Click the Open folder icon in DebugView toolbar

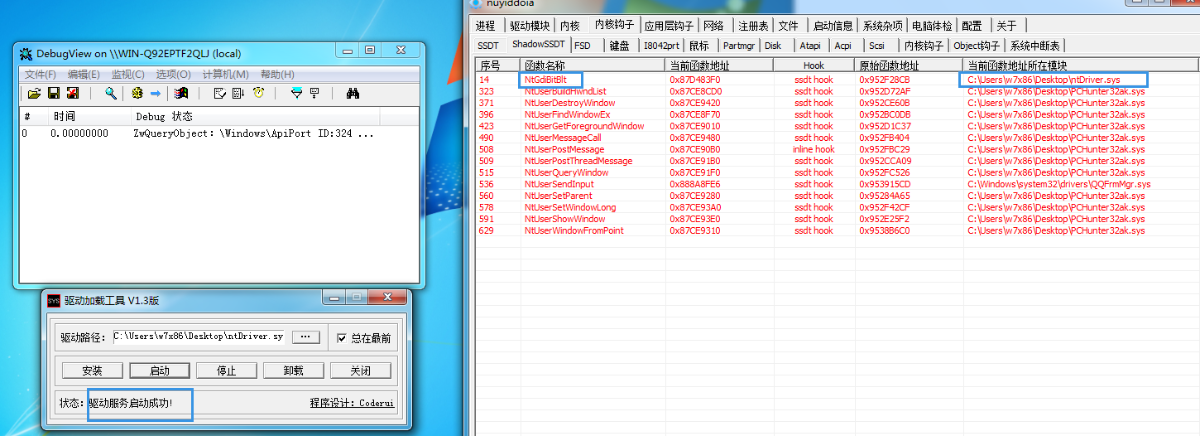pyautogui.click(x=34, y=93)
